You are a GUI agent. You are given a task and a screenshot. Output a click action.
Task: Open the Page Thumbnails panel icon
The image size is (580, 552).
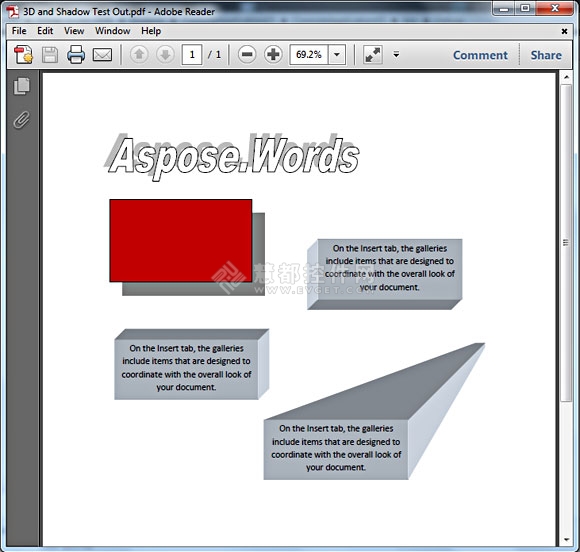point(22,86)
